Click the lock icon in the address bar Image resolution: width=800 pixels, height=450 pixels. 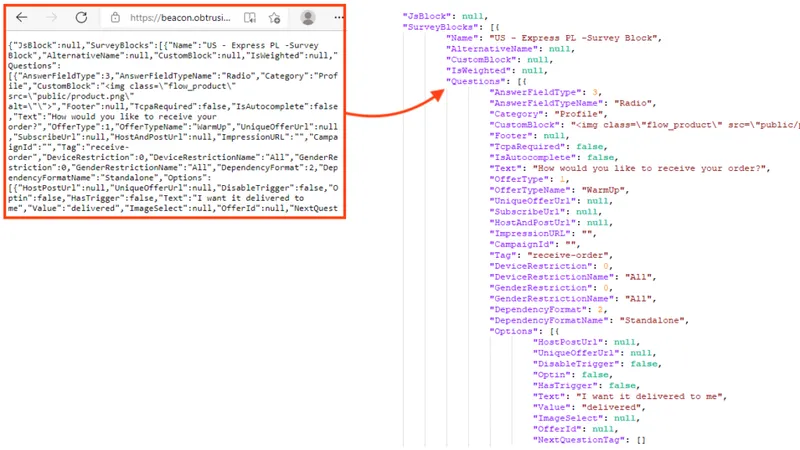pyautogui.click(x=115, y=17)
